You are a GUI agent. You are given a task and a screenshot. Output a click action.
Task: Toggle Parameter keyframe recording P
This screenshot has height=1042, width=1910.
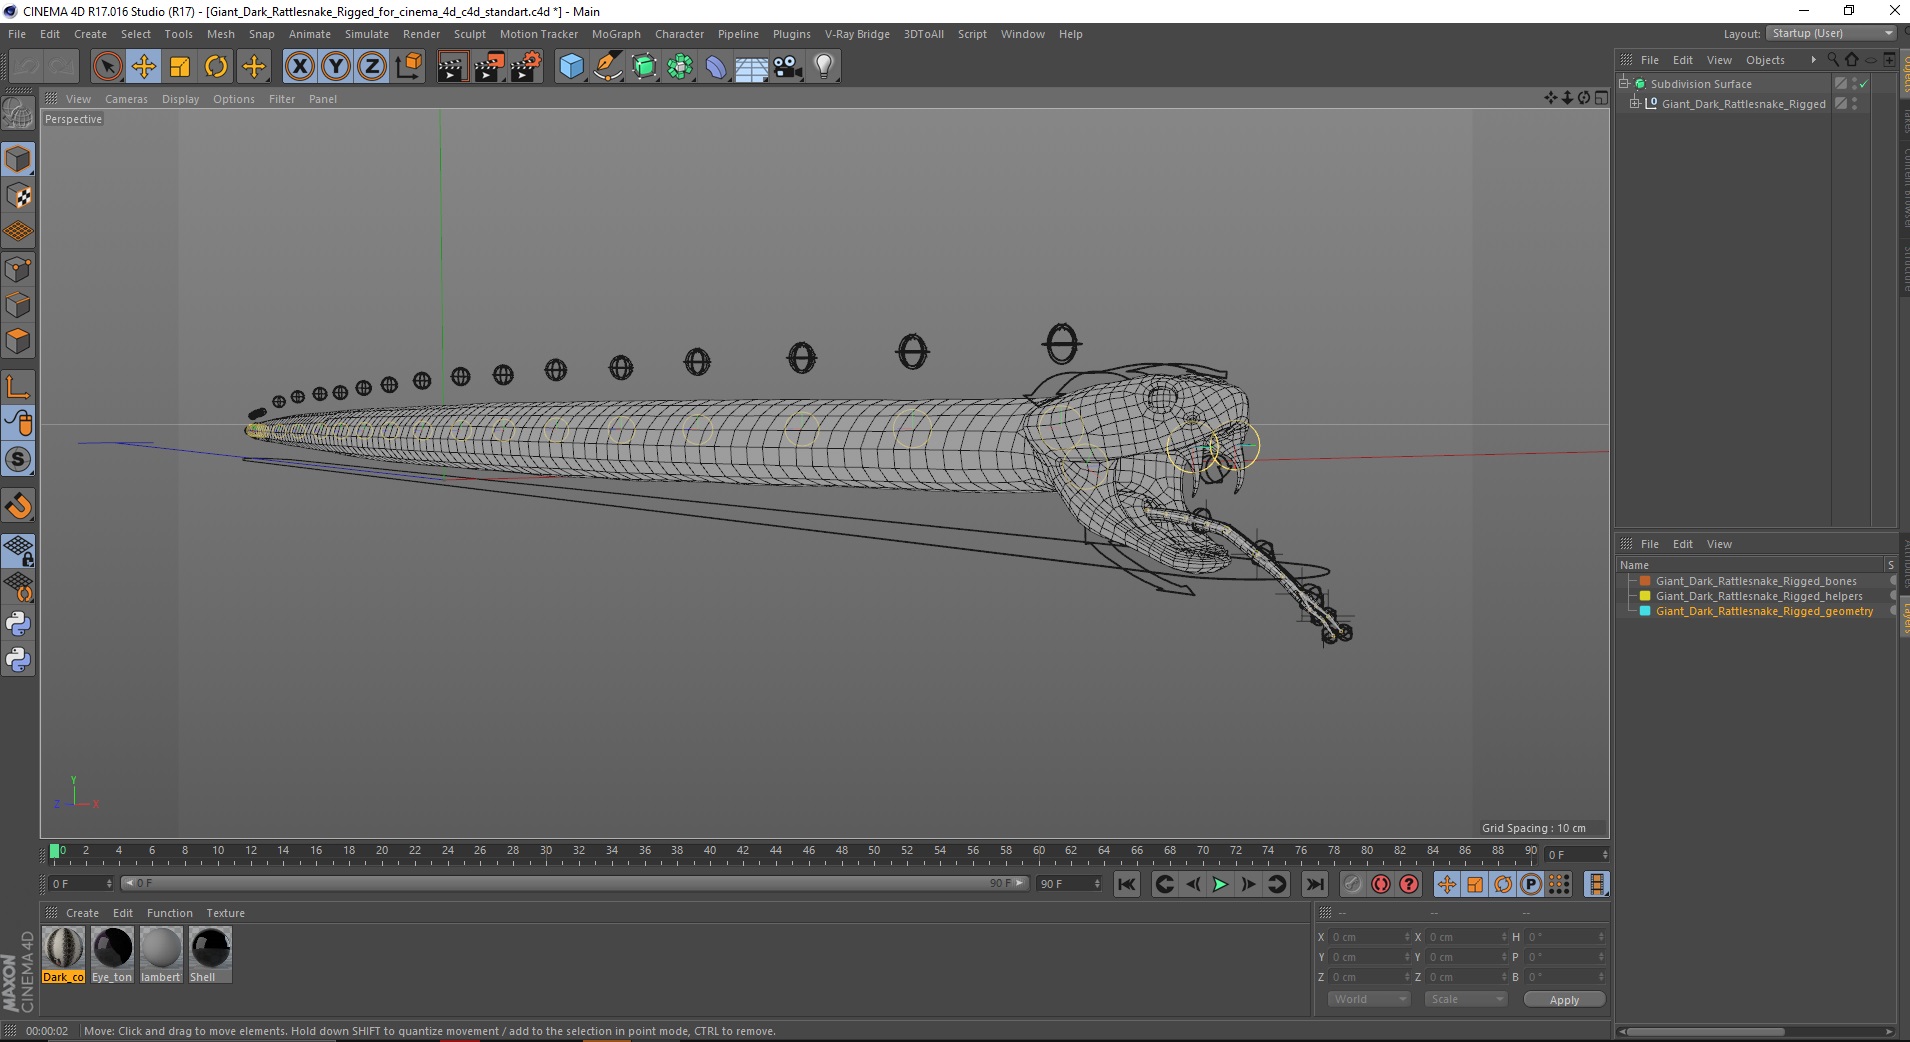[1531, 884]
